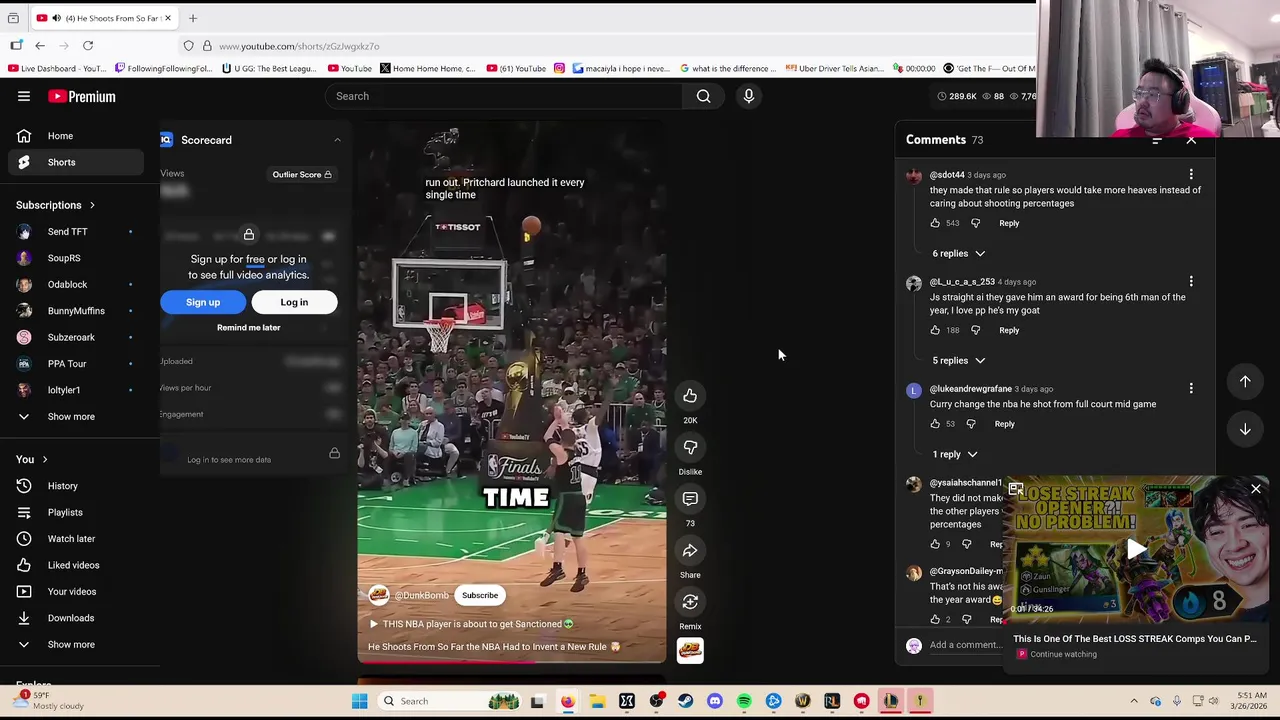
Task: Go to the next short with down arrow
Action: pos(1245,429)
